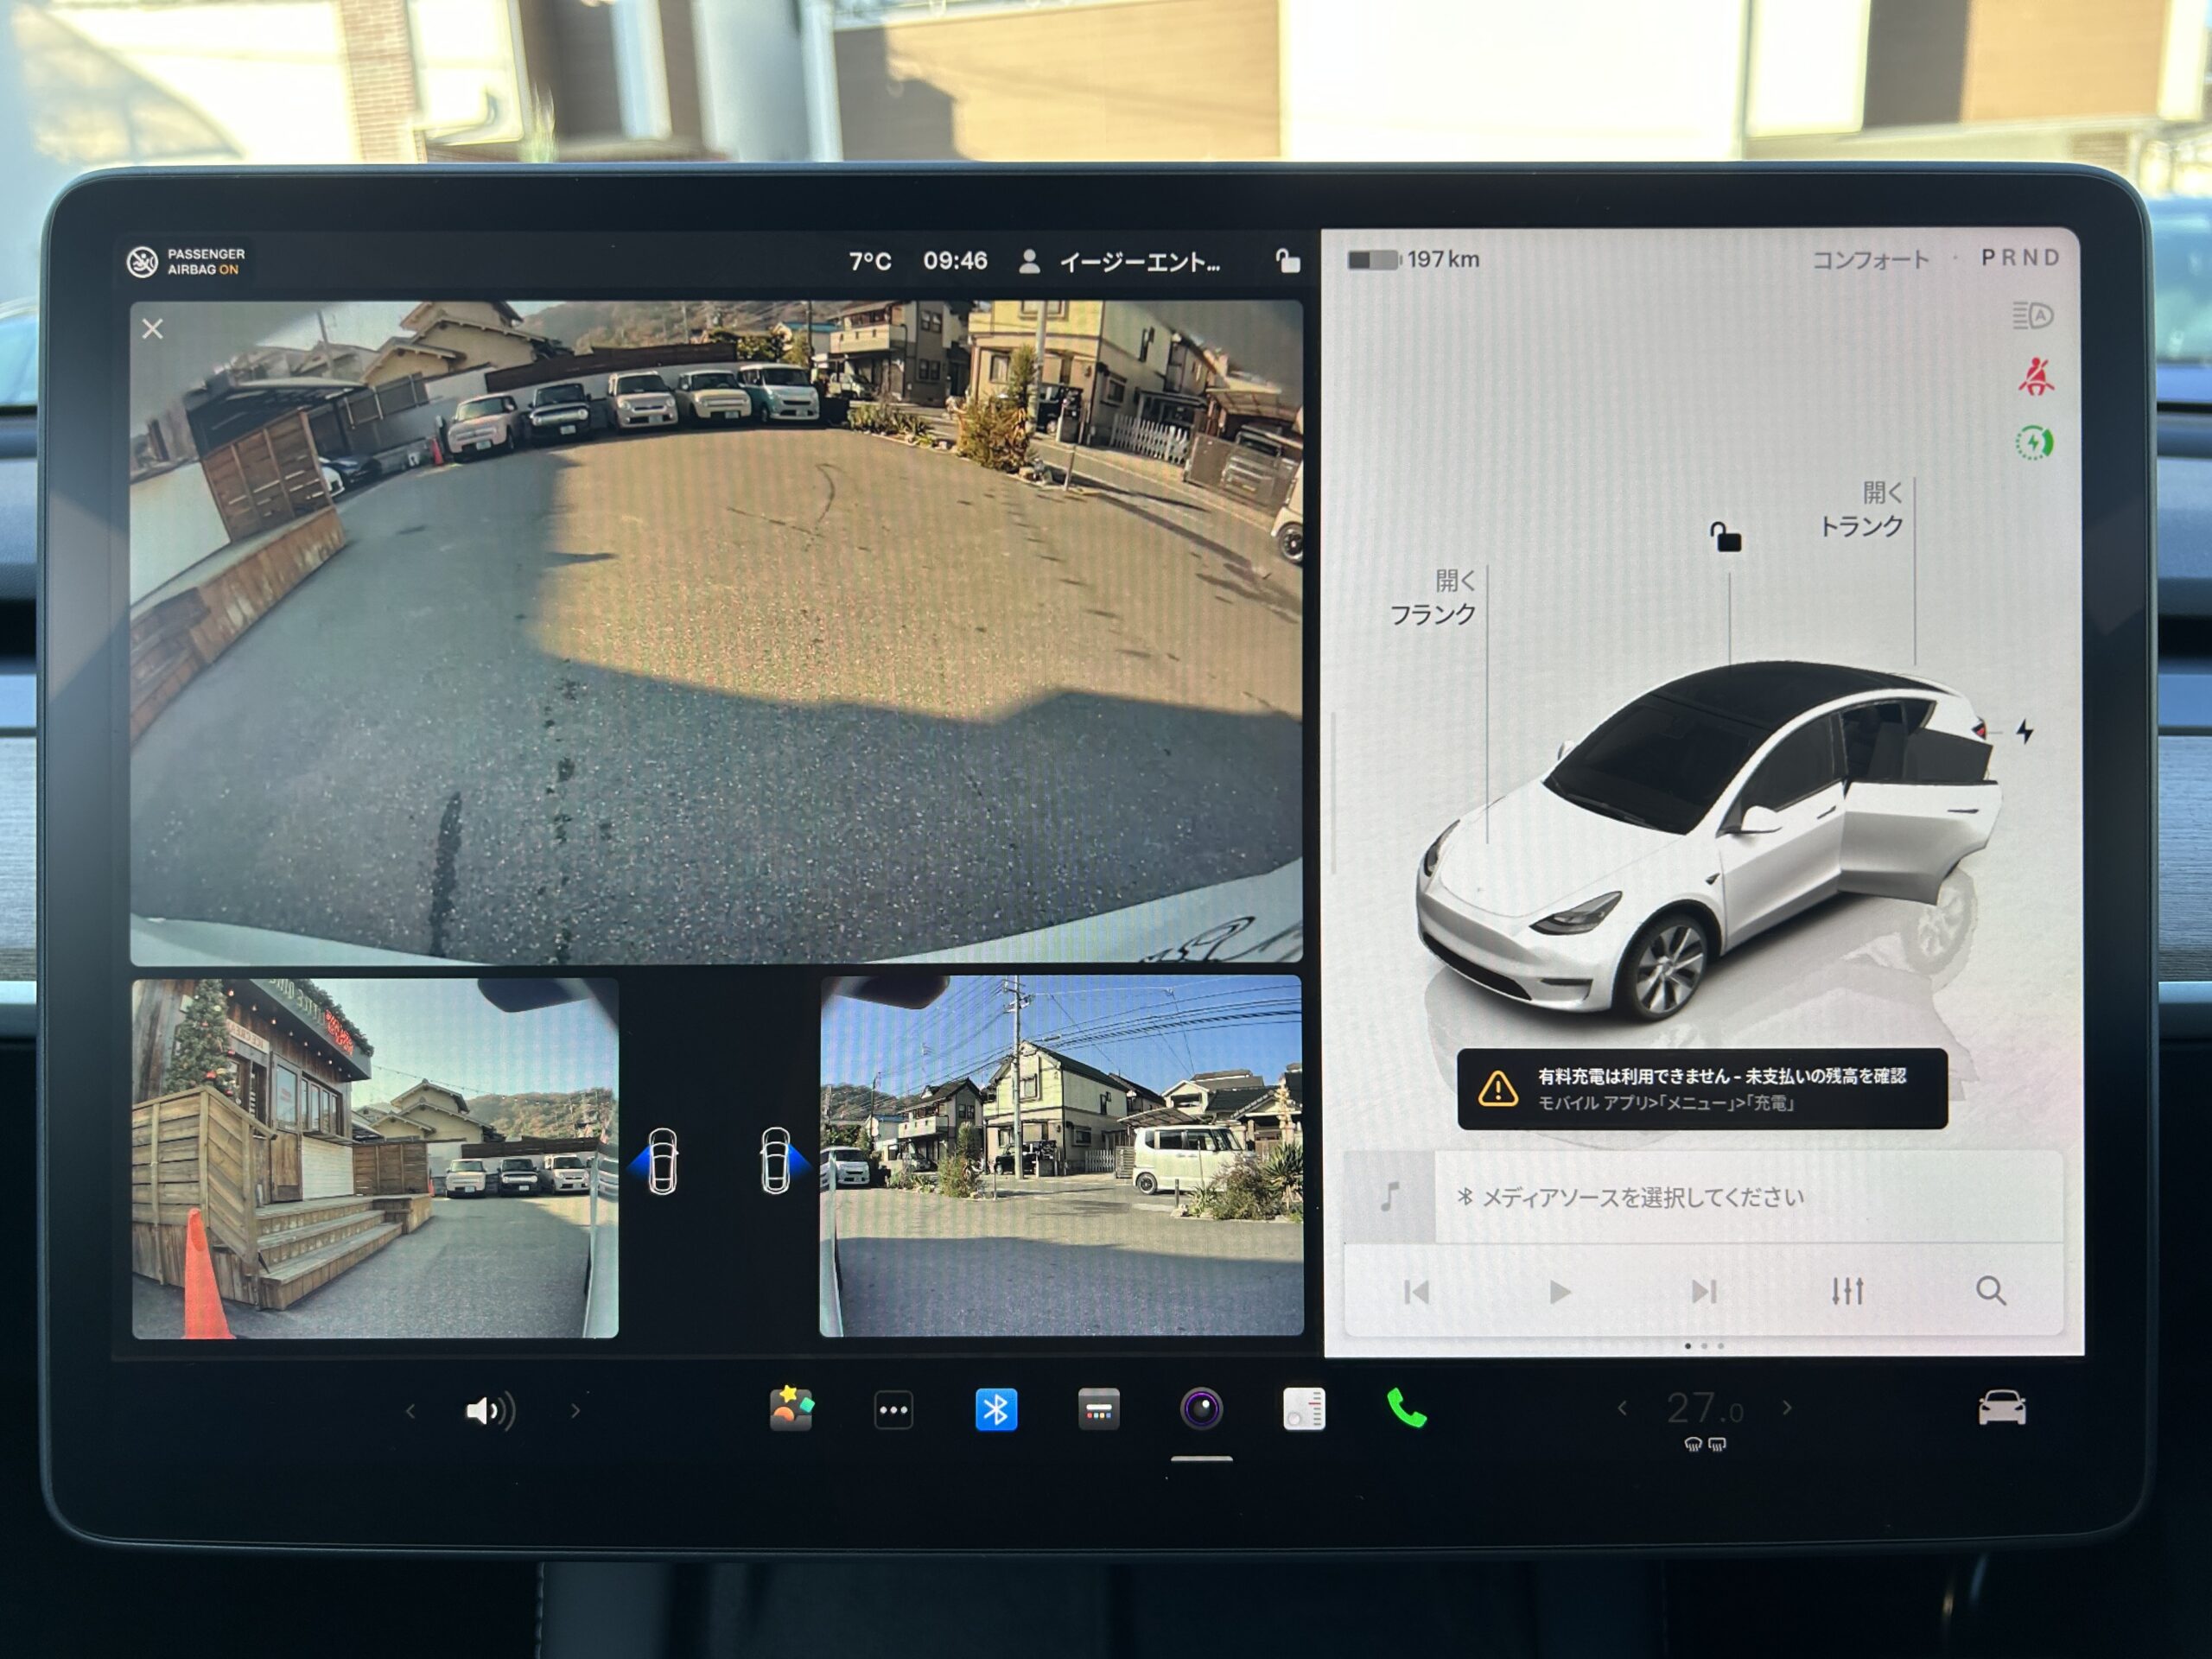Screen dimensions: 2212x1659
Task: Toggle the right side camera view
Action: [x=778, y=1161]
